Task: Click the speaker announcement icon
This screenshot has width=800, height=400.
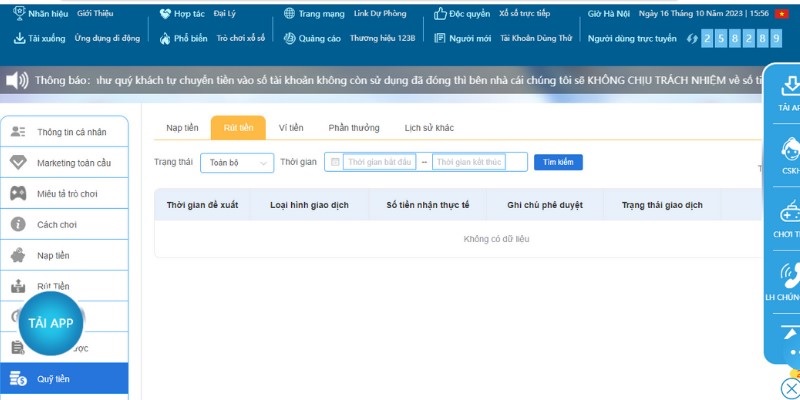Action: [x=16, y=80]
